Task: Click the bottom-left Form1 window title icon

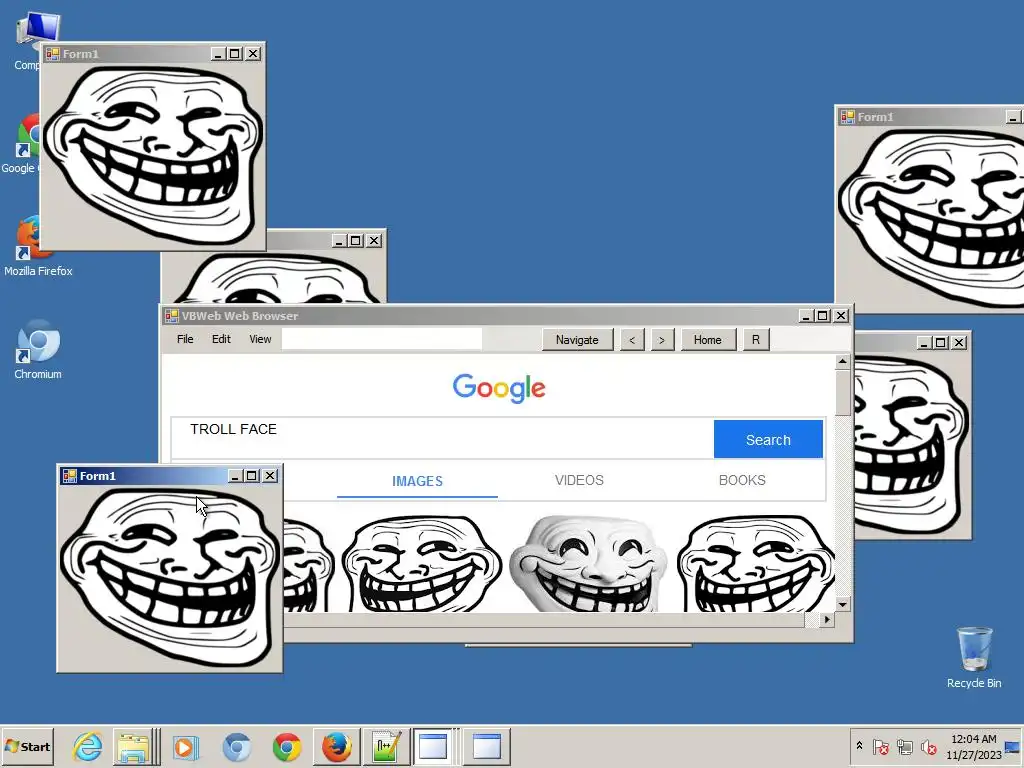Action: tap(69, 476)
